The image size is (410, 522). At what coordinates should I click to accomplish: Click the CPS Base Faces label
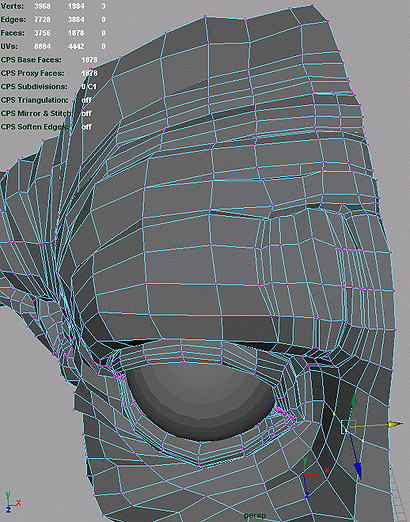click(x=31, y=60)
